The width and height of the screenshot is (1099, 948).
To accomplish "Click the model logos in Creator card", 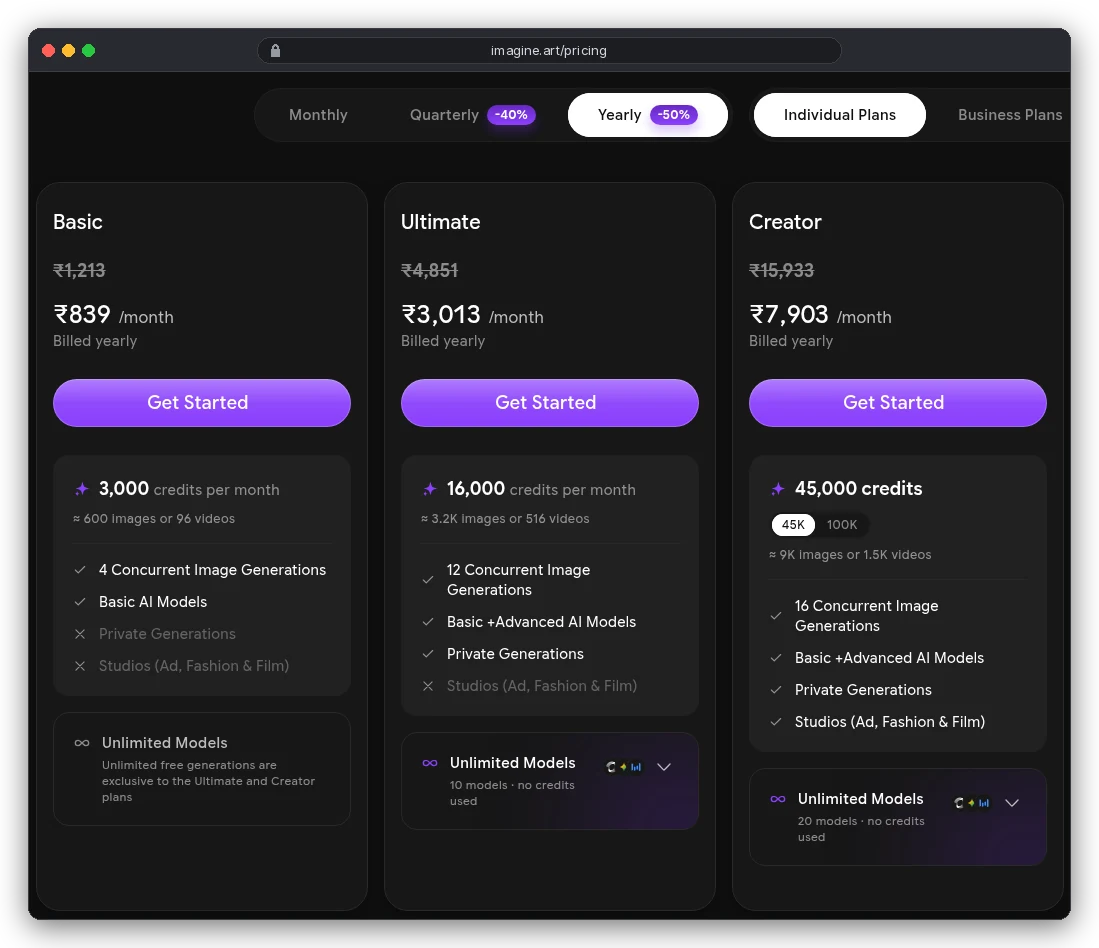I will (971, 803).
